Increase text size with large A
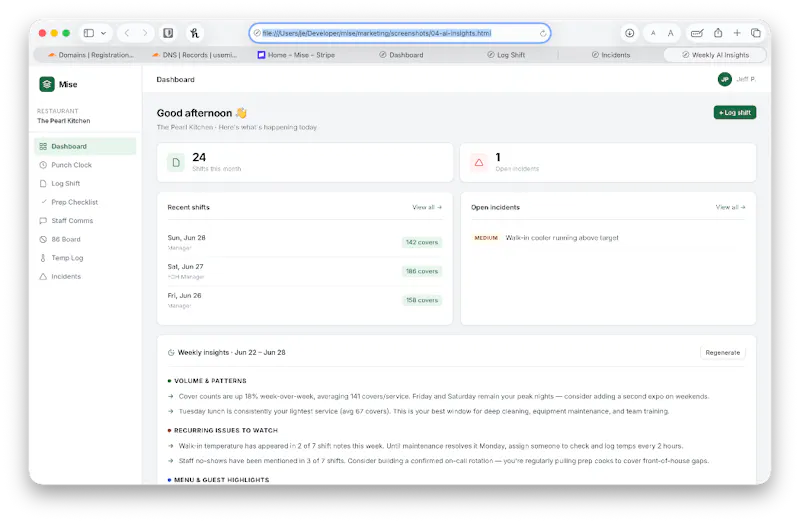 pyautogui.click(x=670, y=33)
